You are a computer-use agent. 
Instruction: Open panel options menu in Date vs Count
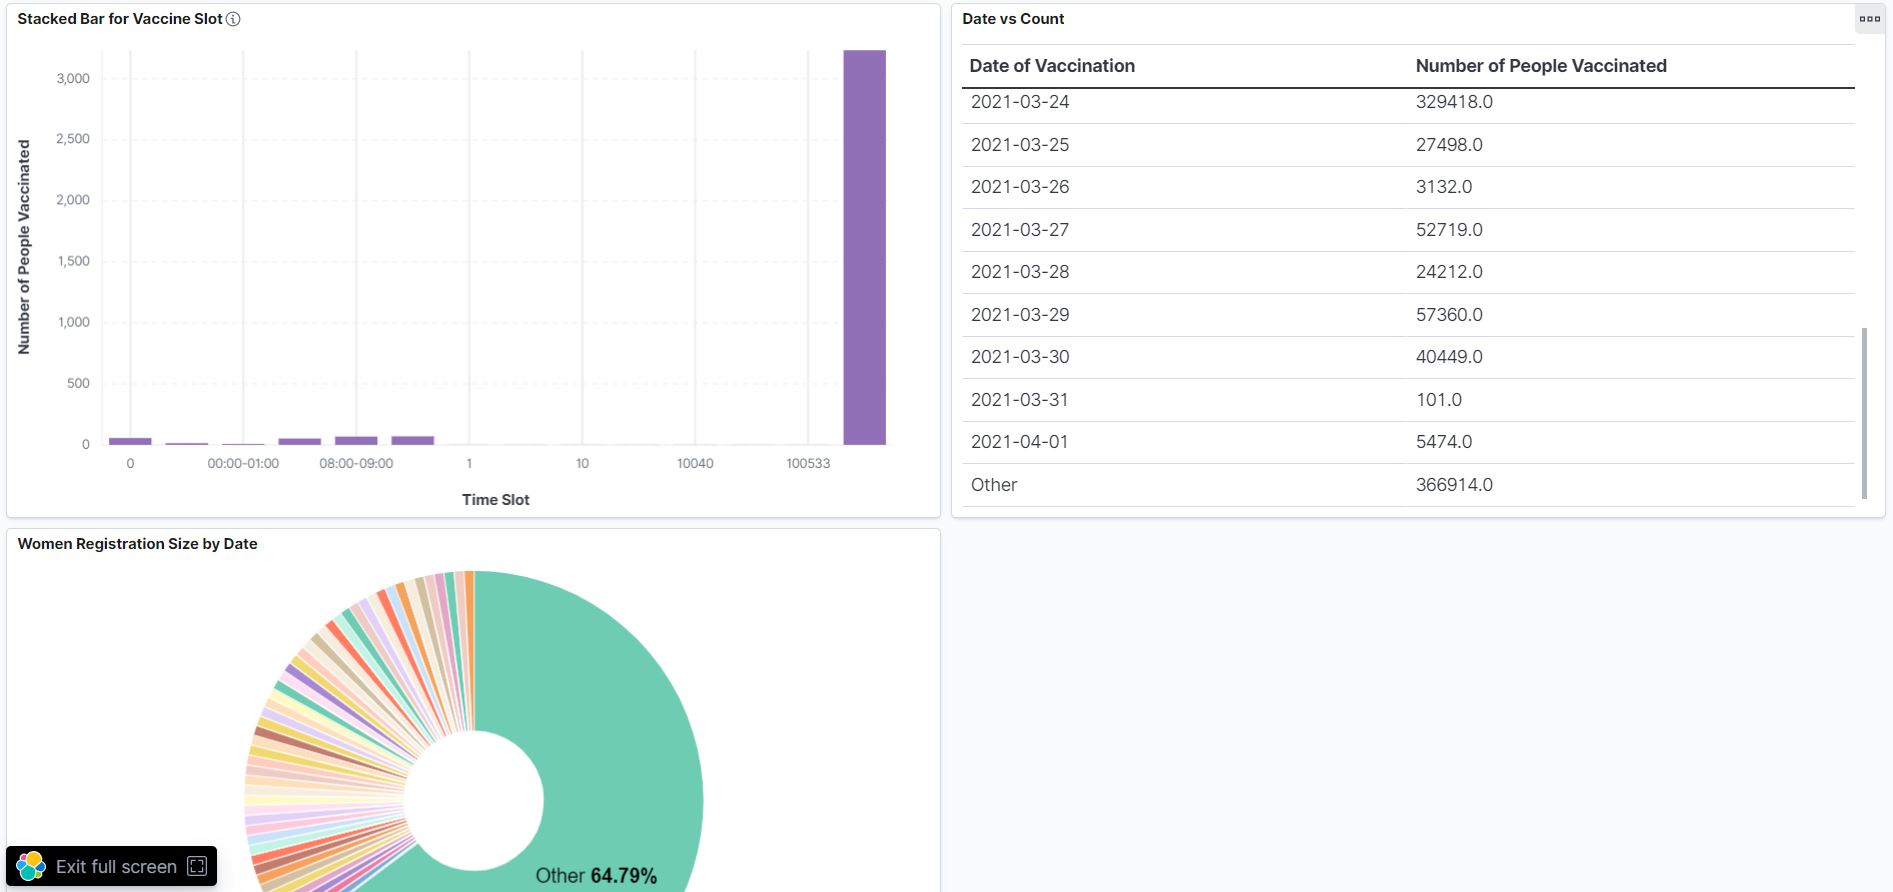pyautogui.click(x=1869, y=19)
